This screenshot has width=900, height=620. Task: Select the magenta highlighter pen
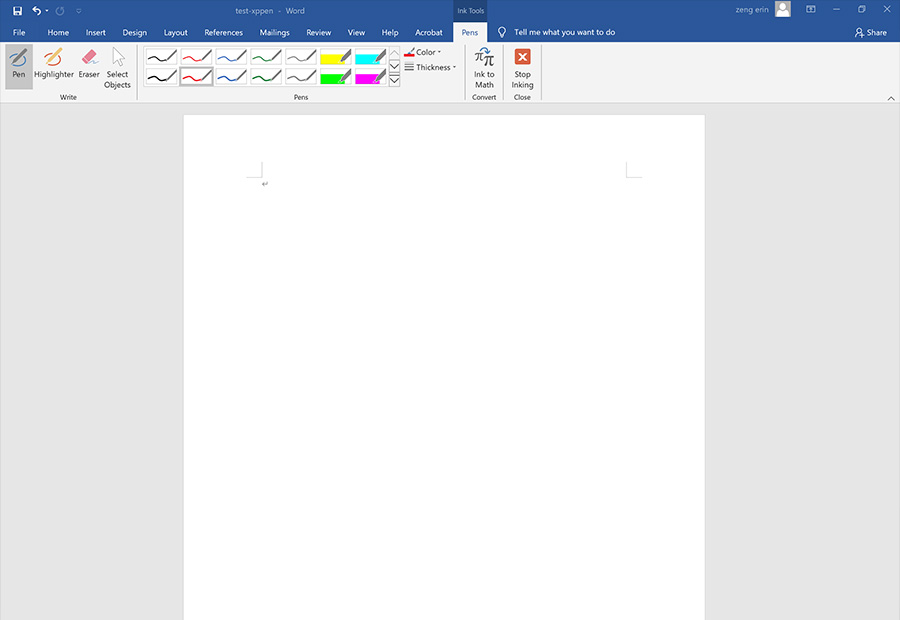[x=371, y=76]
